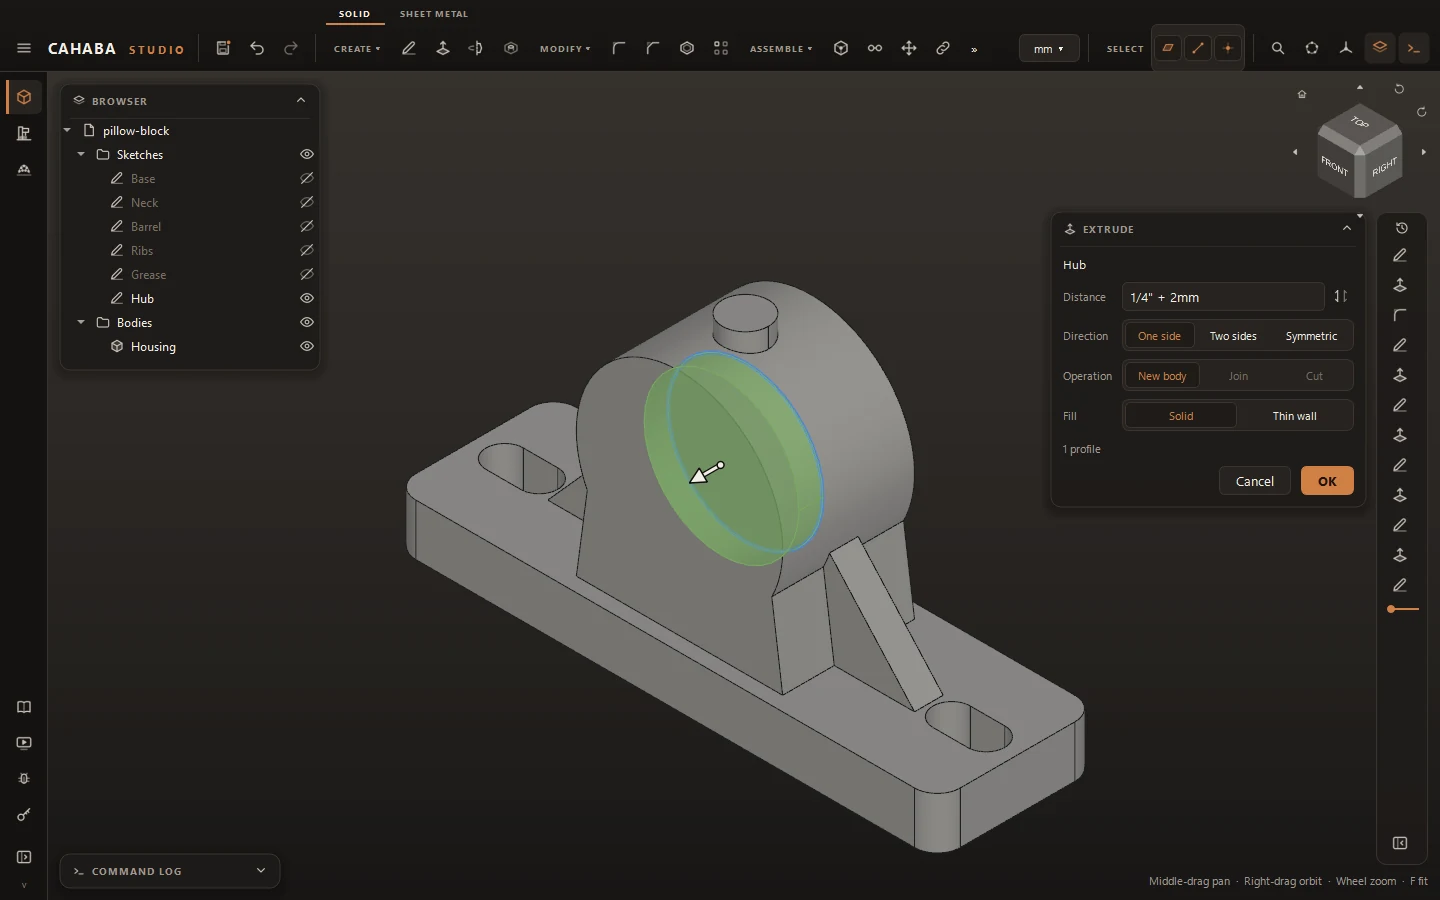The height and width of the screenshot is (900, 1440).
Task: Click the Distance input field
Action: coord(1223,297)
